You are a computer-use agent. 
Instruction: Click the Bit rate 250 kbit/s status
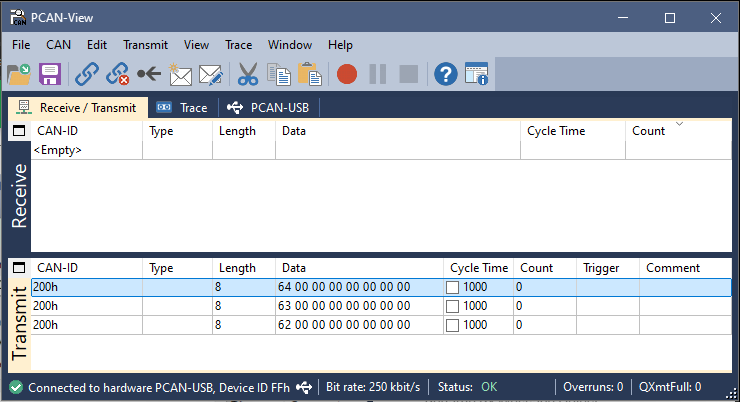pyautogui.click(x=373, y=387)
